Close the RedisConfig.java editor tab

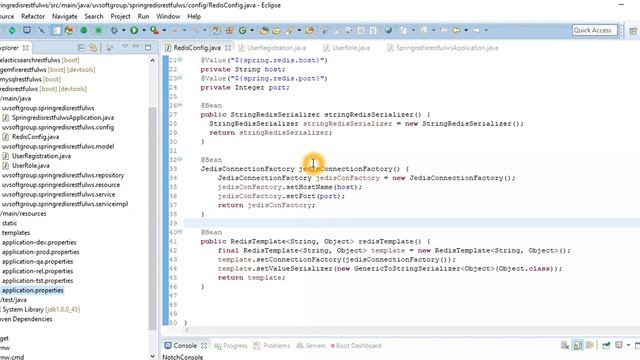click(x=228, y=48)
